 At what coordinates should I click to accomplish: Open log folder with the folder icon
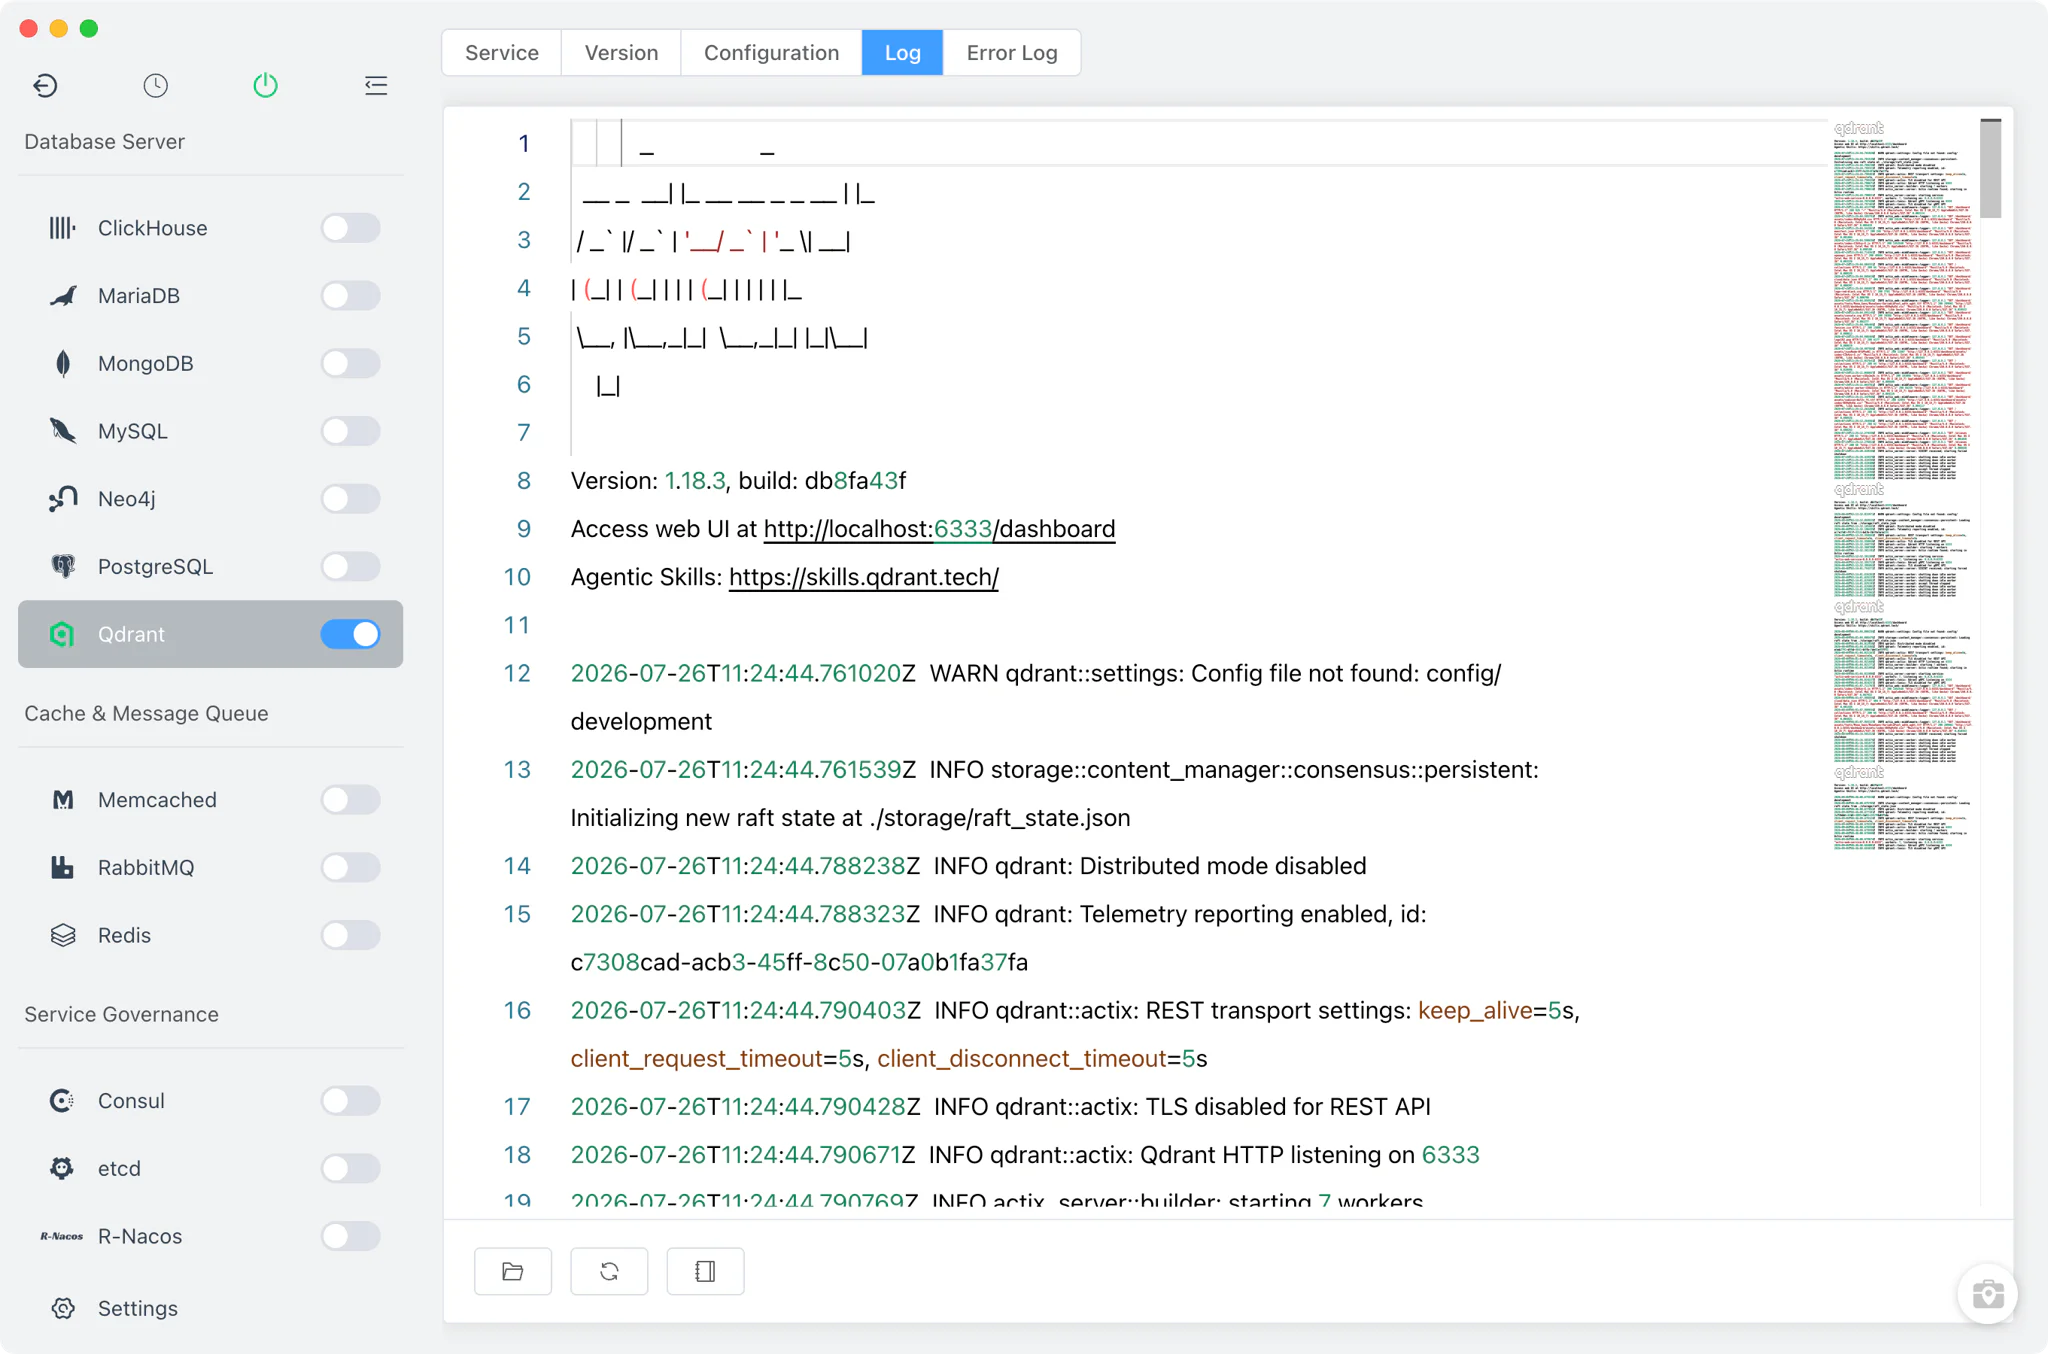(513, 1271)
